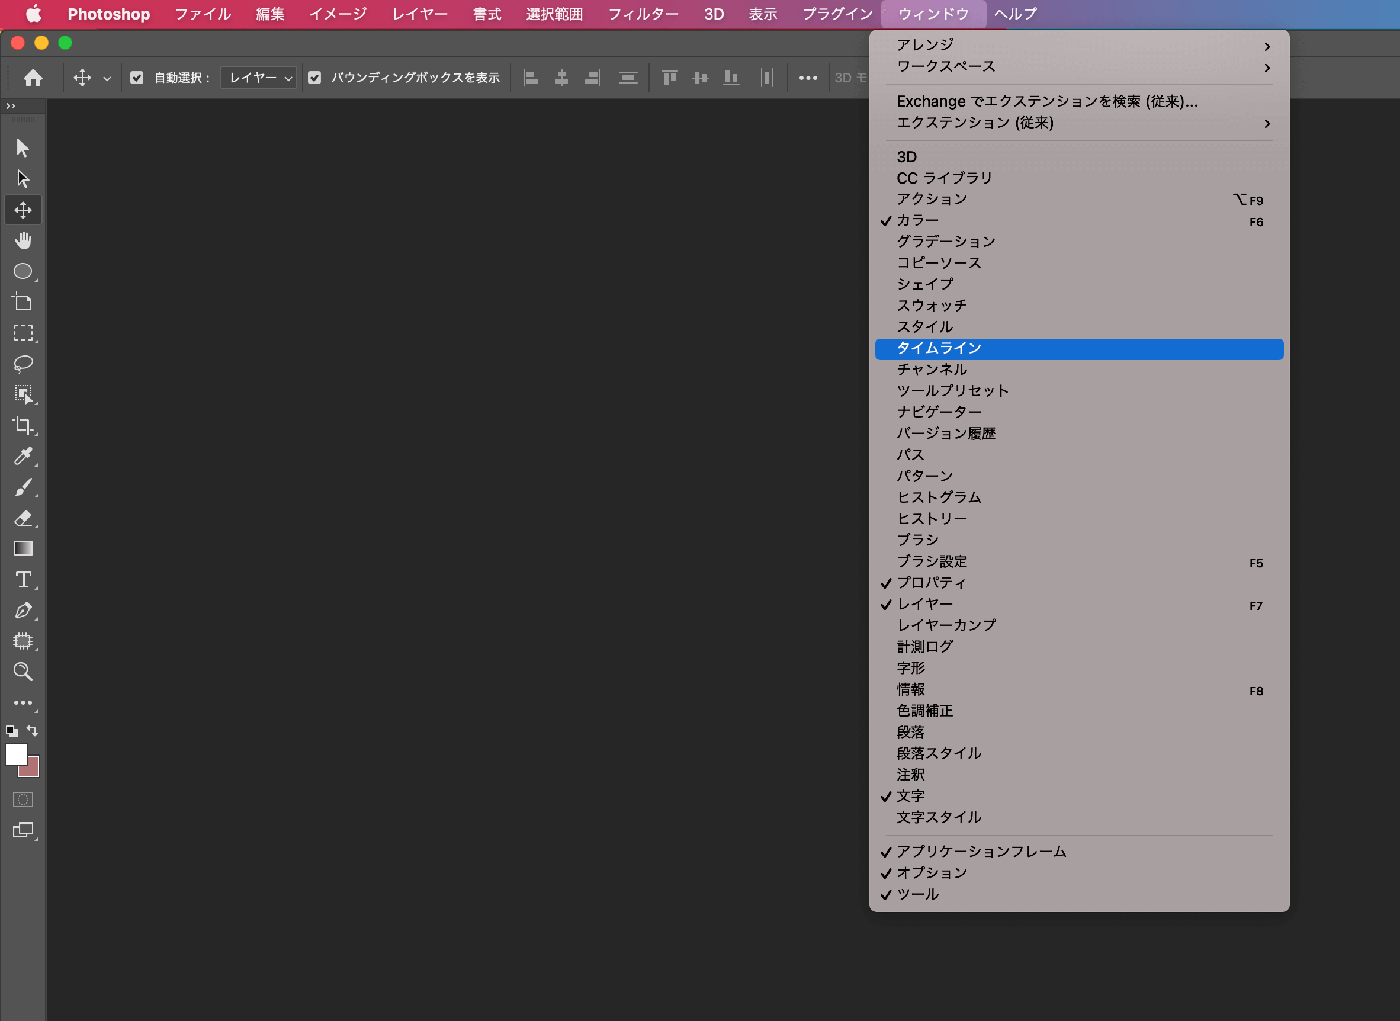Select the Ellipse shape tool

23,272
